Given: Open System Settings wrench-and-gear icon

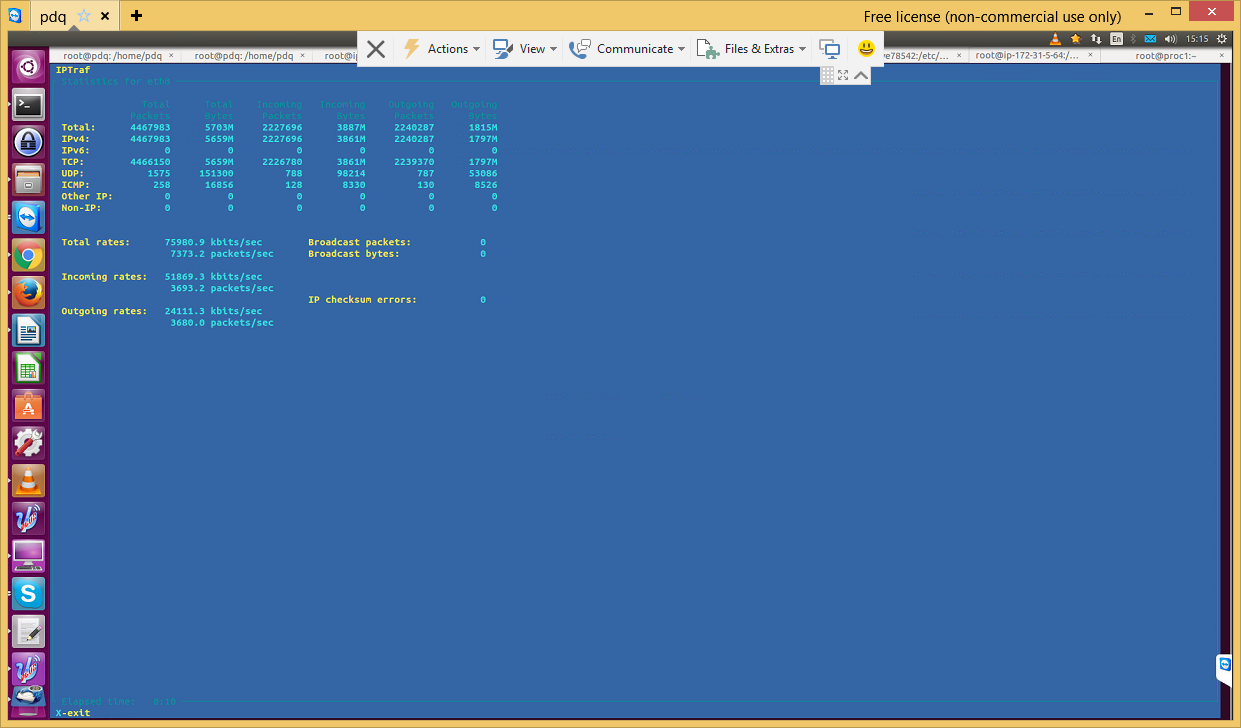Looking at the screenshot, I should point(28,442).
